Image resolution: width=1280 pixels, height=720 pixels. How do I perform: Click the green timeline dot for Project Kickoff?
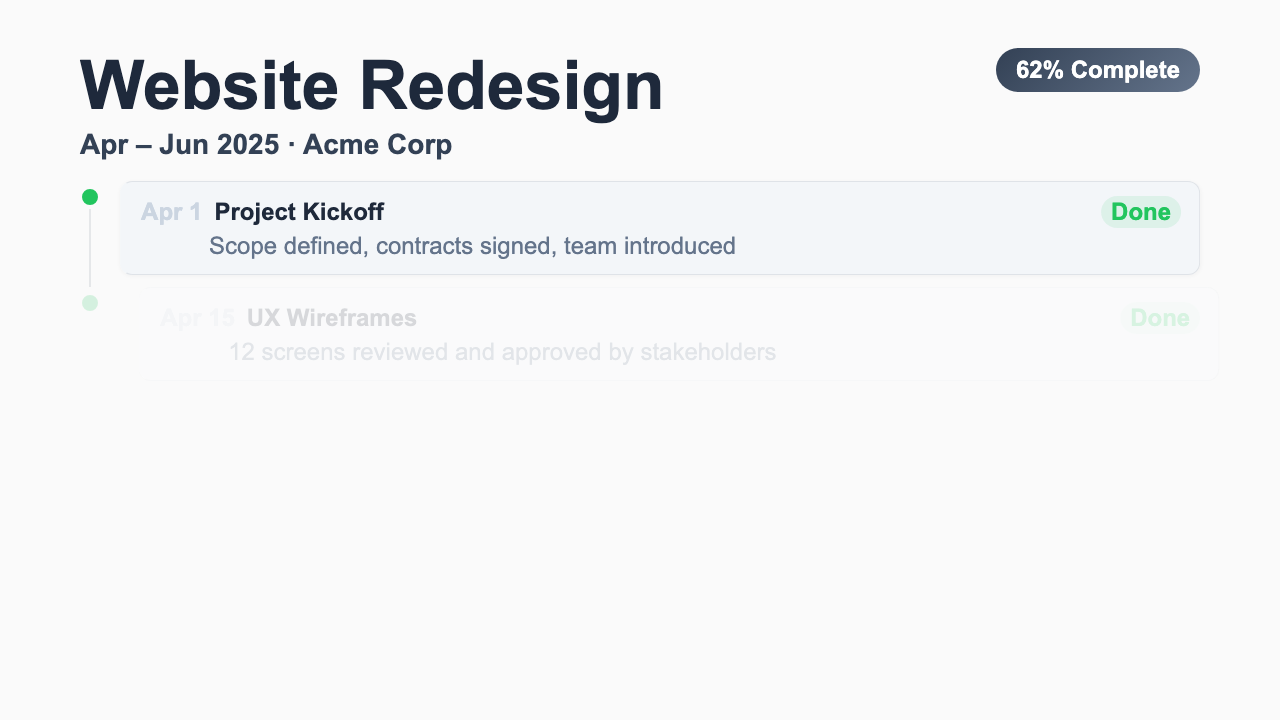coord(90,197)
